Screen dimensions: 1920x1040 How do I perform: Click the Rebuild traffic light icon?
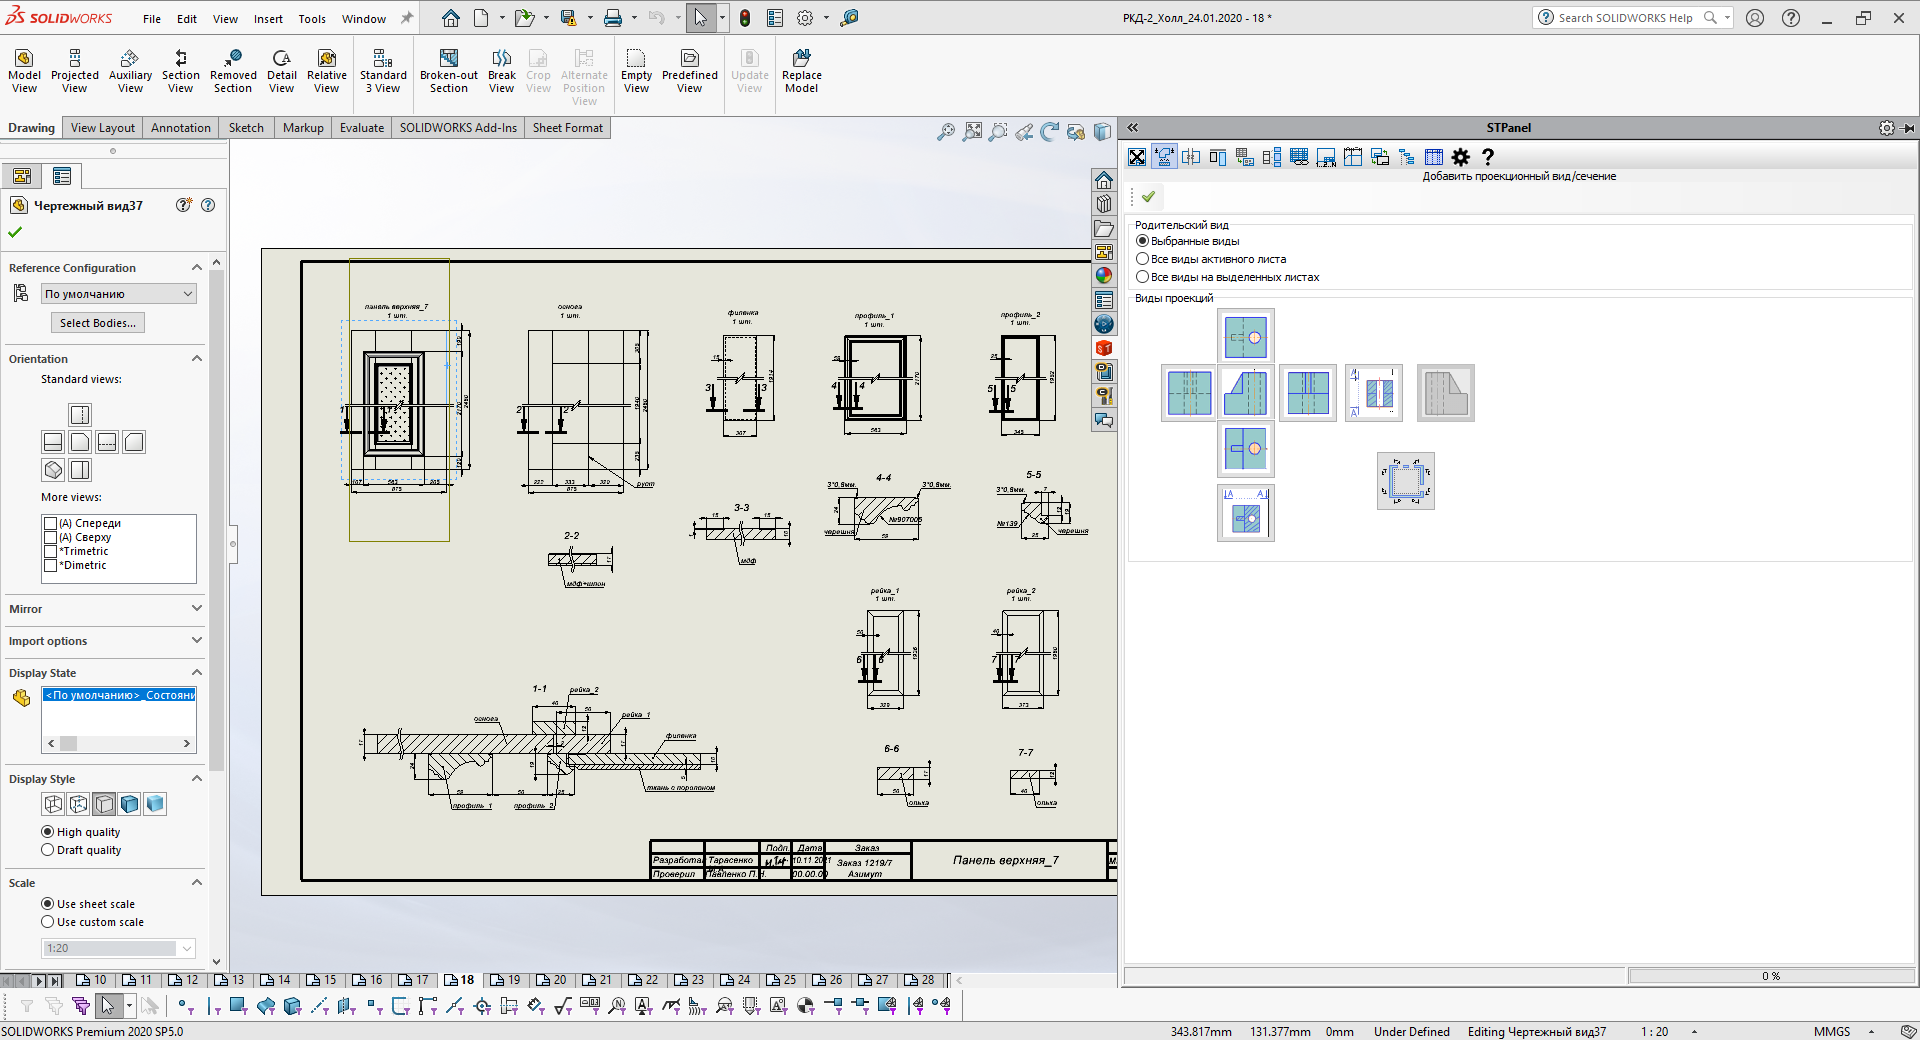point(745,18)
